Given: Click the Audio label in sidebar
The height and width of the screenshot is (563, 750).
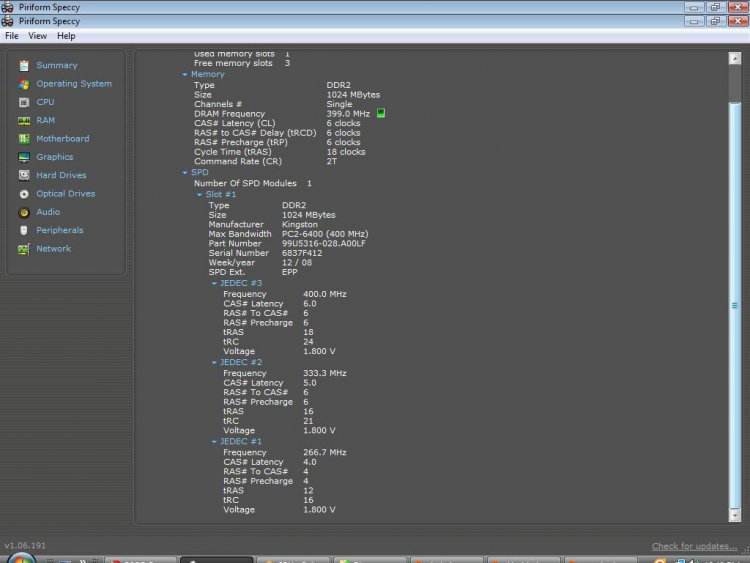Looking at the screenshot, I should pyautogui.click(x=48, y=212).
